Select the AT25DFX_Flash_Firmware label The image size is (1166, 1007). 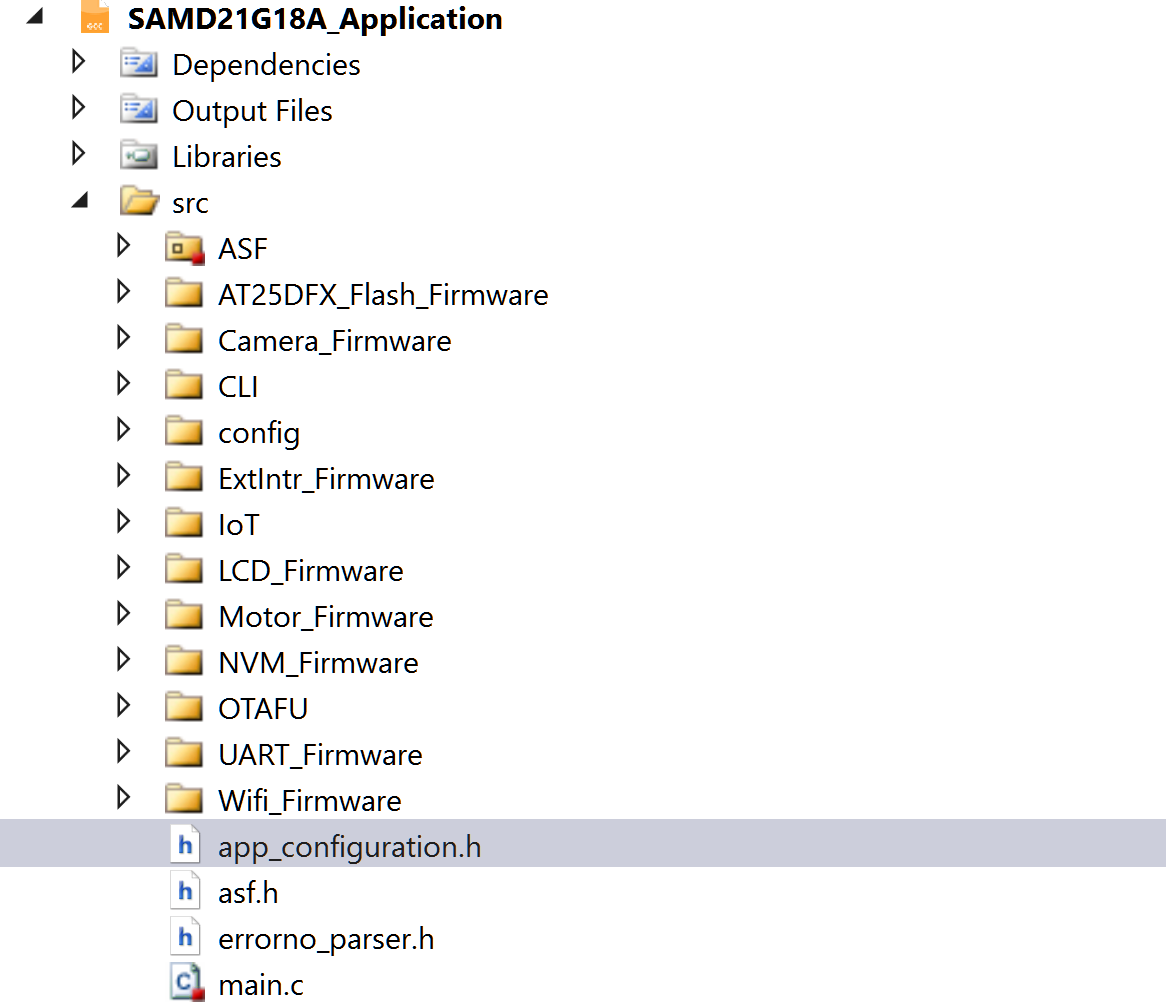(383, 295)
